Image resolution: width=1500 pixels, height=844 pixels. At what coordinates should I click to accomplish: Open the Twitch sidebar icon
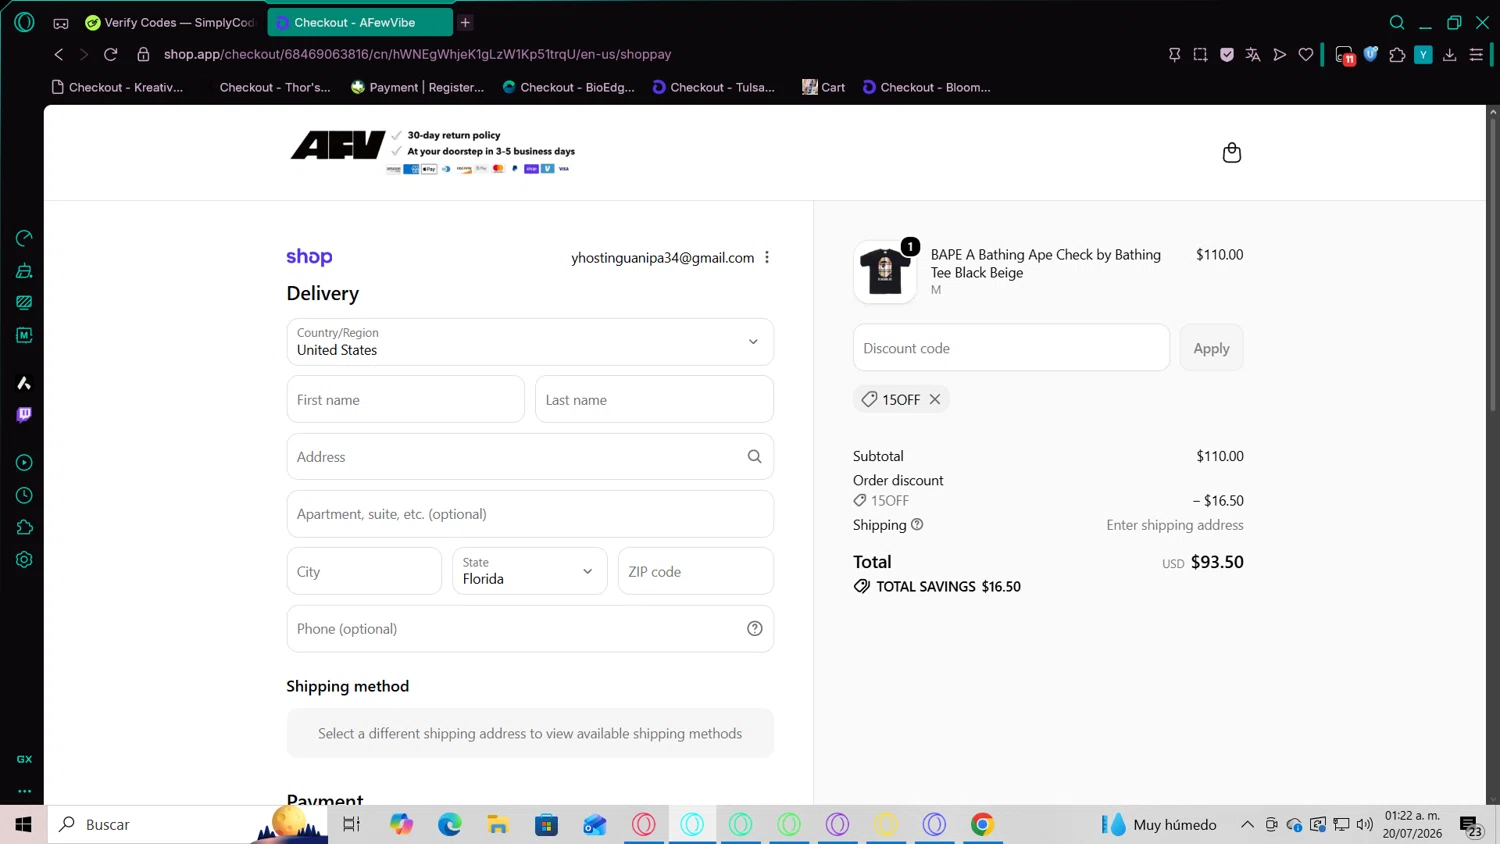coord(24,415)
